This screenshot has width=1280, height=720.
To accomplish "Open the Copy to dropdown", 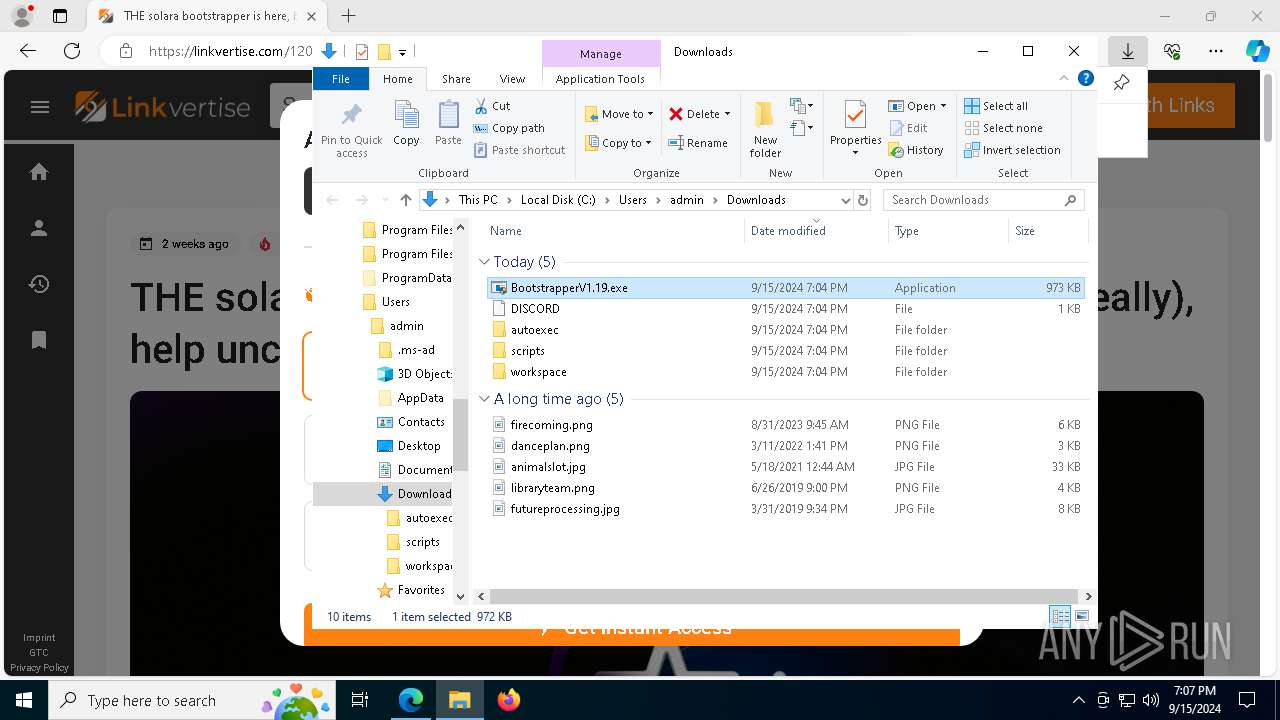I will [x=619, y=143].
